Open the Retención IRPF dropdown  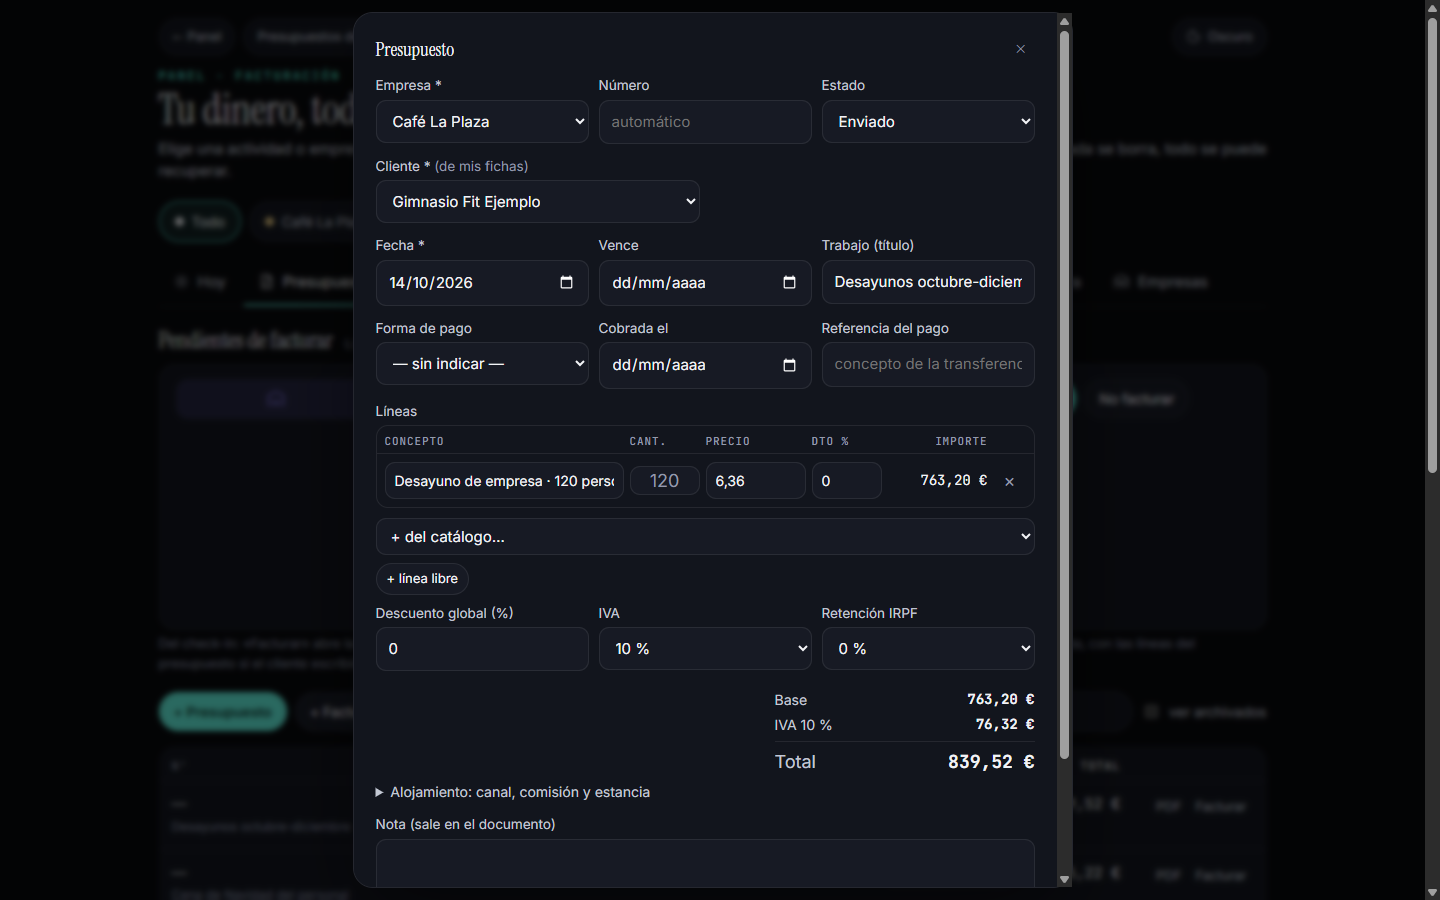tap(928, 649)
